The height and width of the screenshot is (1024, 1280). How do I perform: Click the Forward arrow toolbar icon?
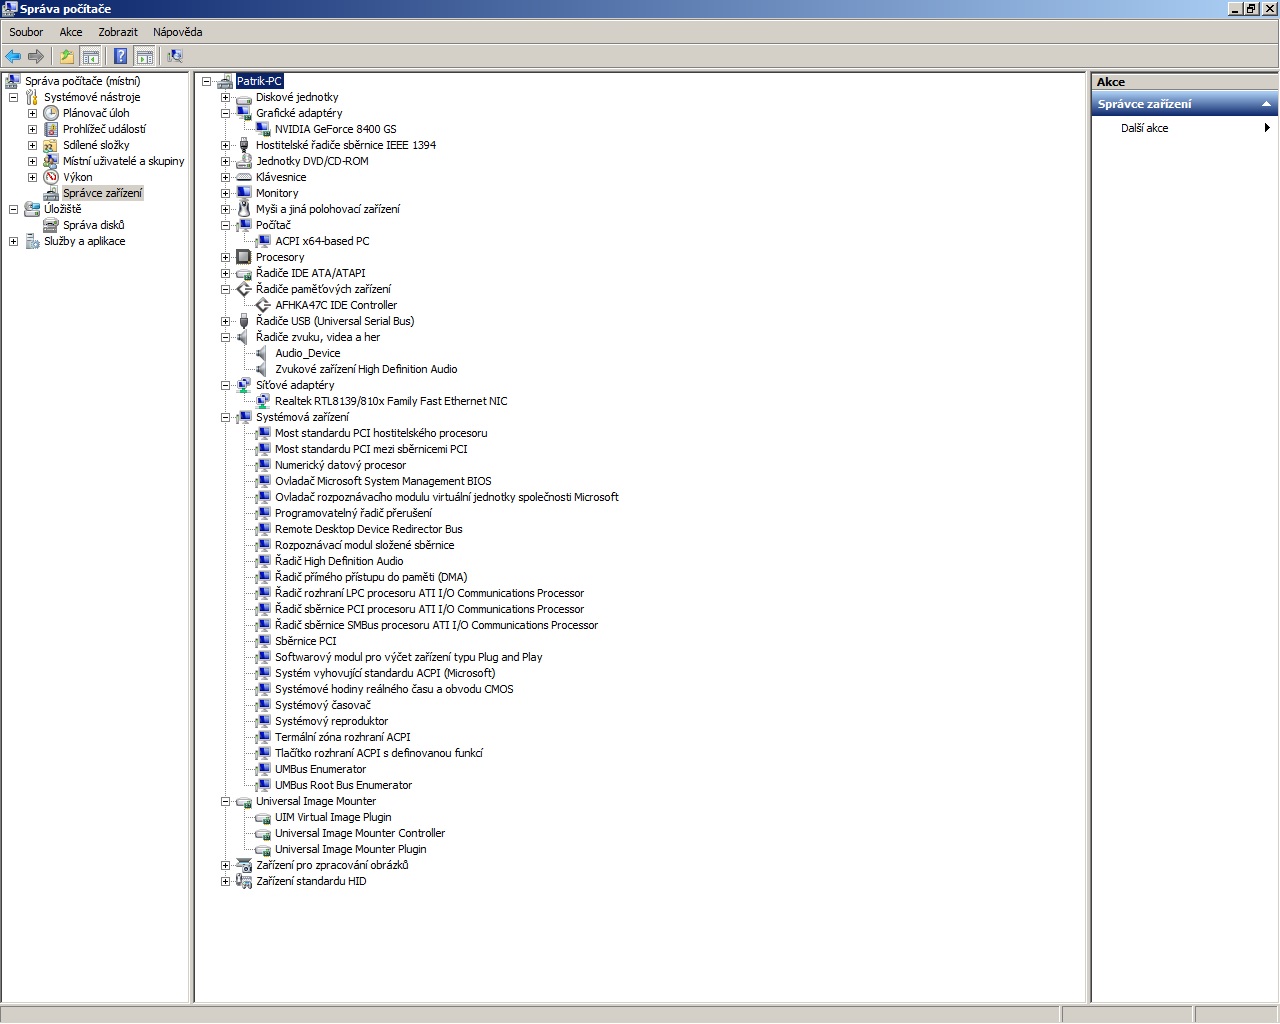pyautogui.click(x=36, y=56)
